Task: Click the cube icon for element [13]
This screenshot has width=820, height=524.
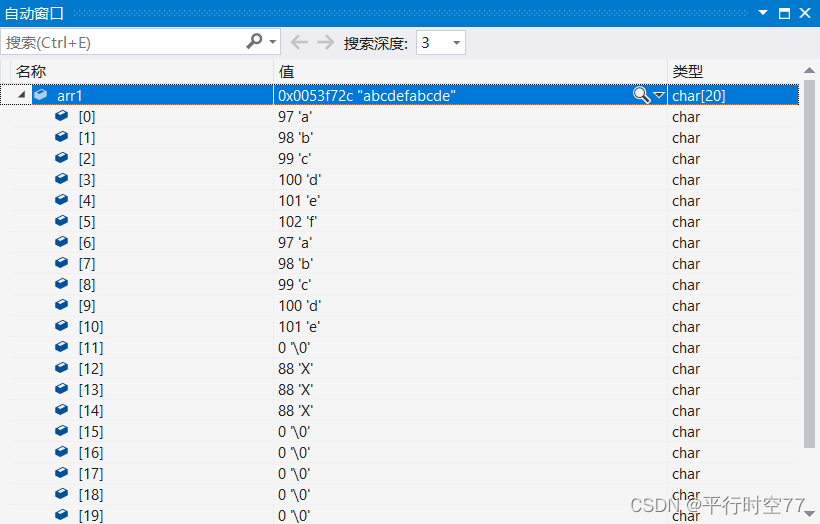Action: [x=62, y=388]
